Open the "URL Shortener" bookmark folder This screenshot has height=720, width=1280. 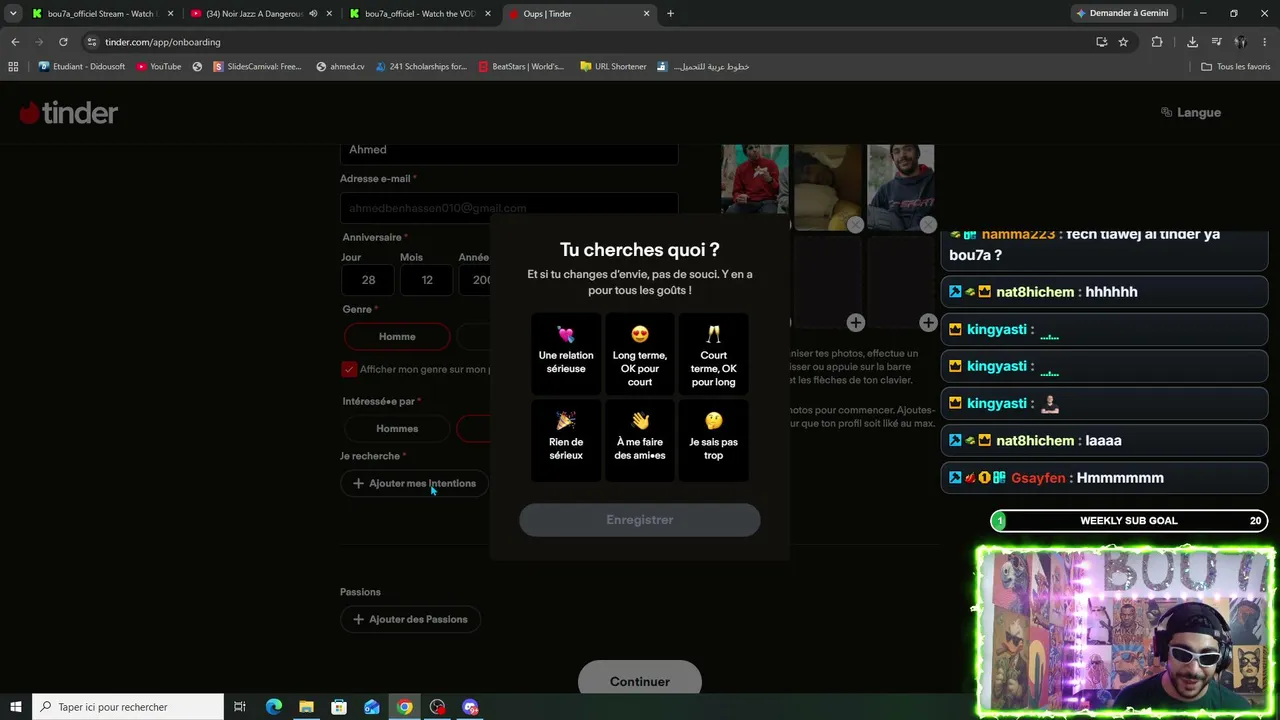coord(613,67)
